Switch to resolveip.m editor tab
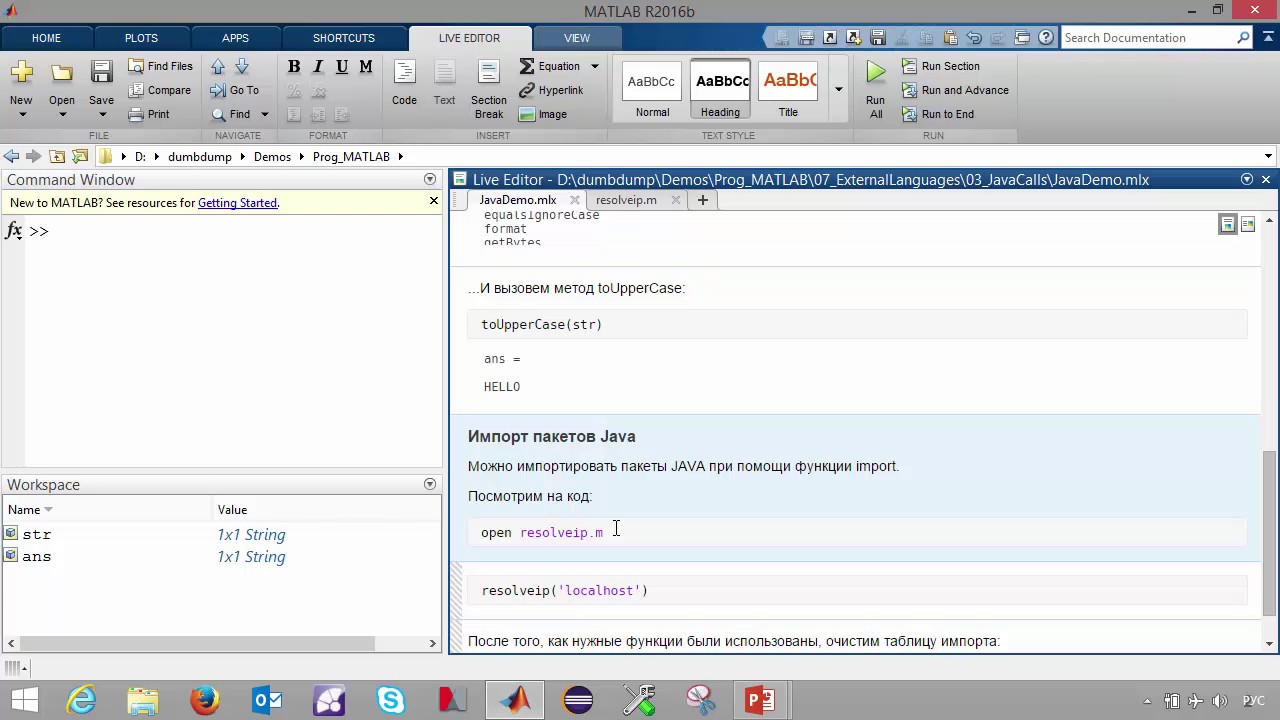 (626, 200)
